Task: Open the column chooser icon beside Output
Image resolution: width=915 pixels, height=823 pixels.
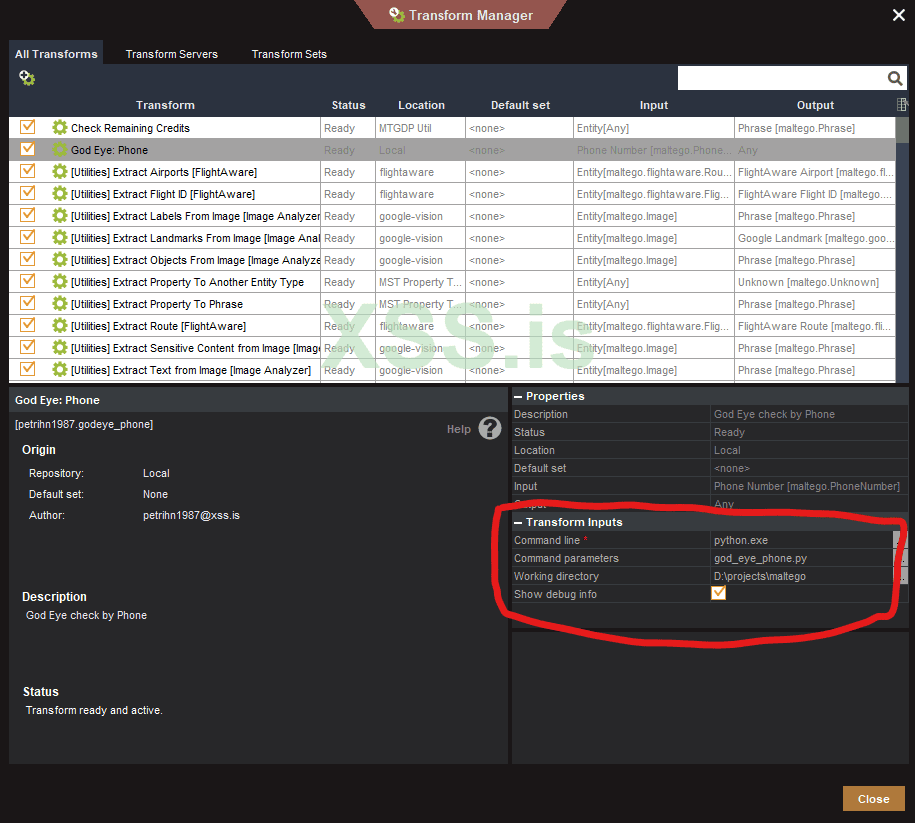Action: coord(902,104)
